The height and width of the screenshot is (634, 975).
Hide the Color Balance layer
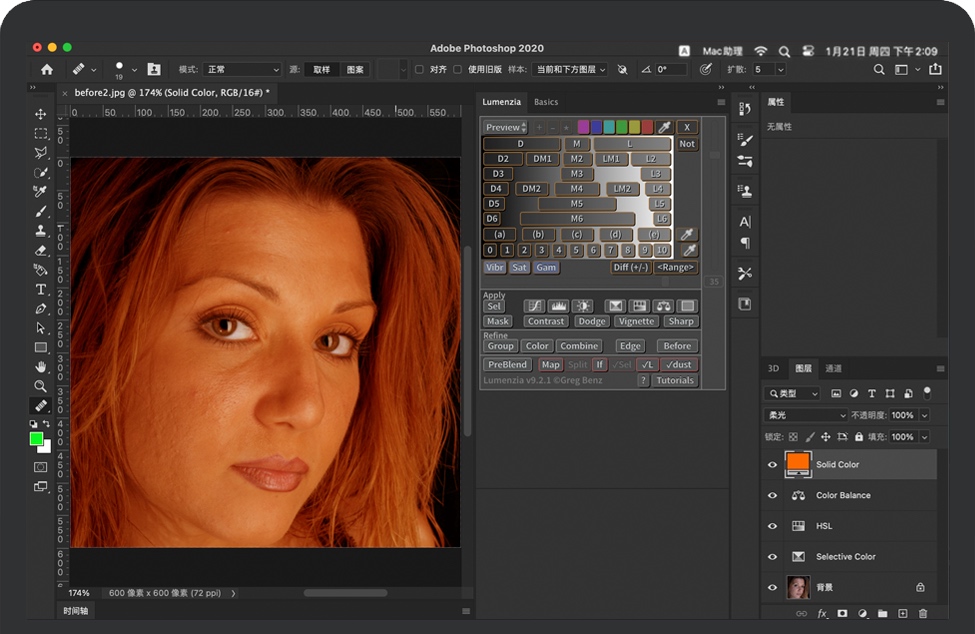click(x=772, y=495)
